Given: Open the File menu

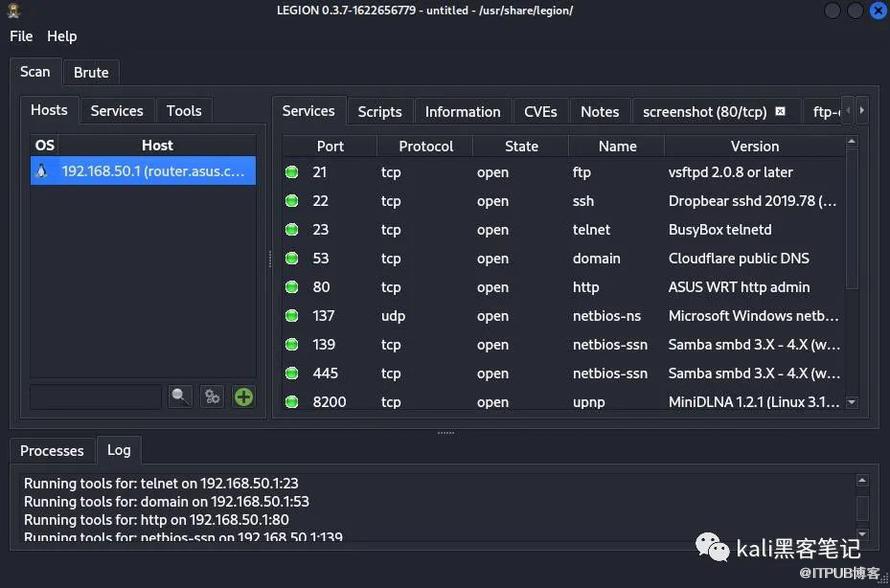Looking at the screenshot, I should [21, 36].
